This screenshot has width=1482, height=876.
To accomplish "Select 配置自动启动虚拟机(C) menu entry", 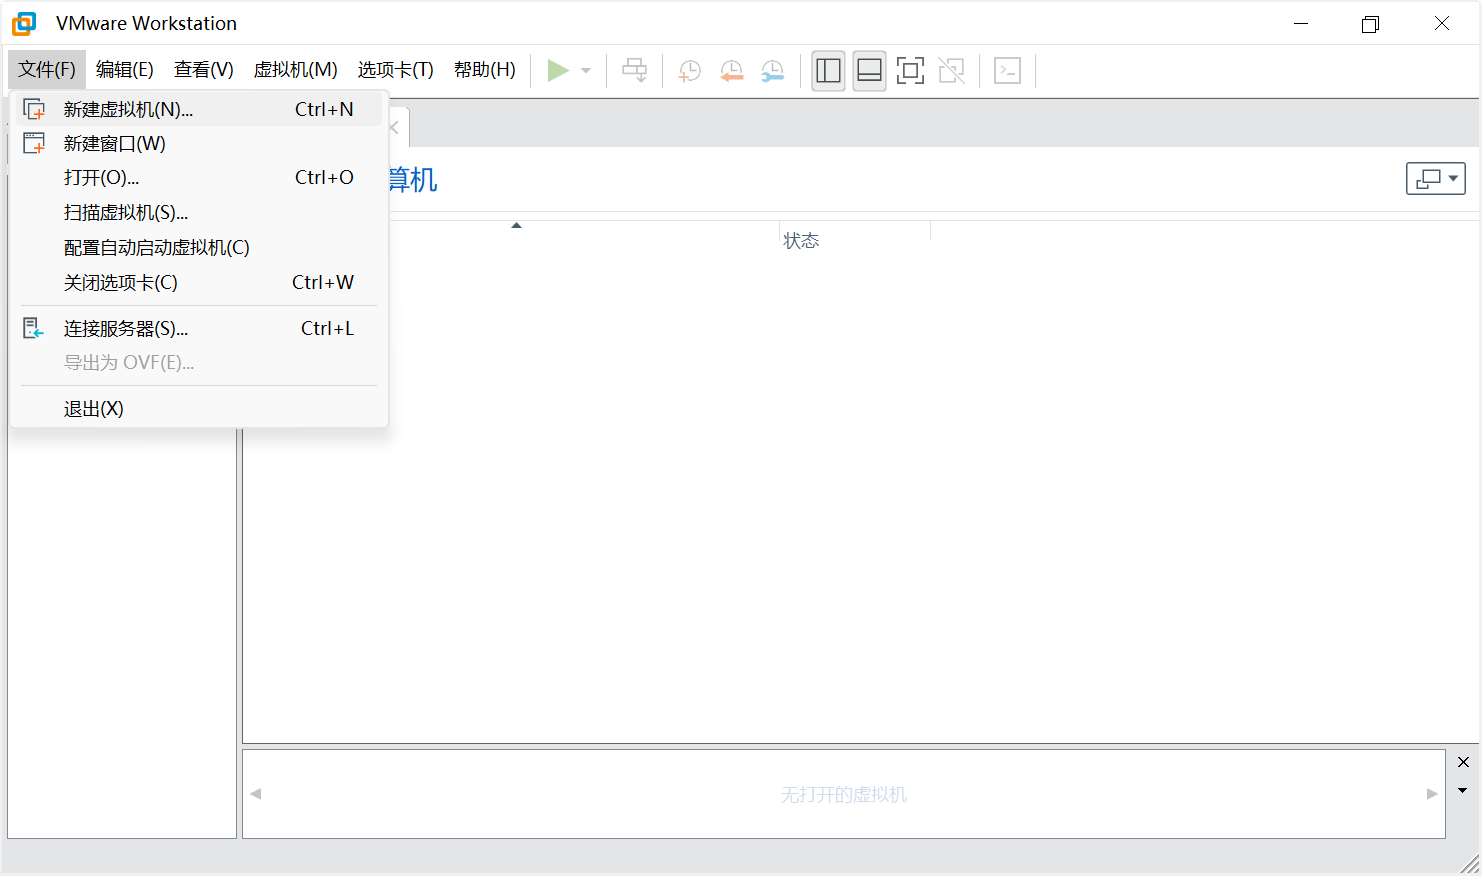I will tap(198, 247).
